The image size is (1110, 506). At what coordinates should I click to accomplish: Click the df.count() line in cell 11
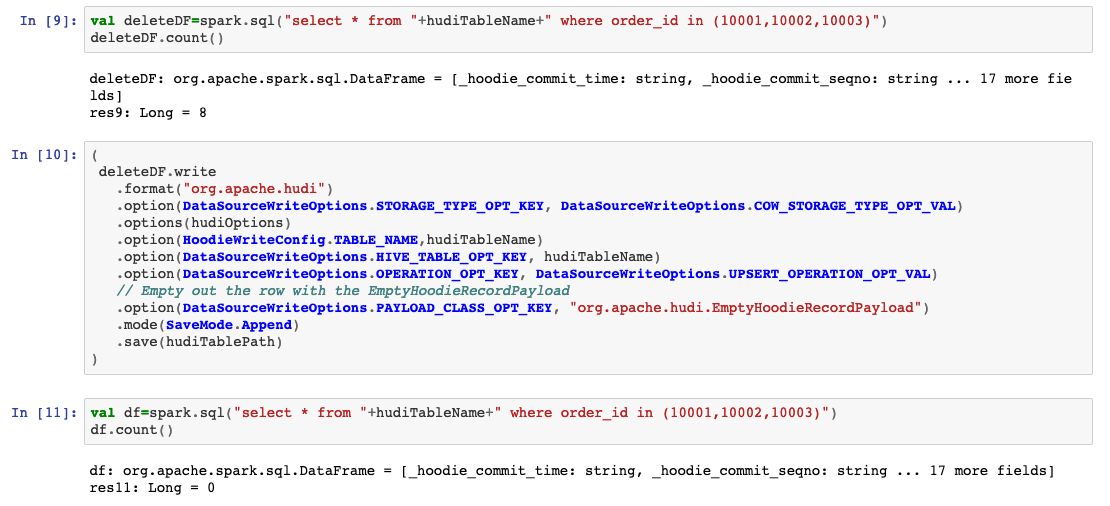point(131,430)
